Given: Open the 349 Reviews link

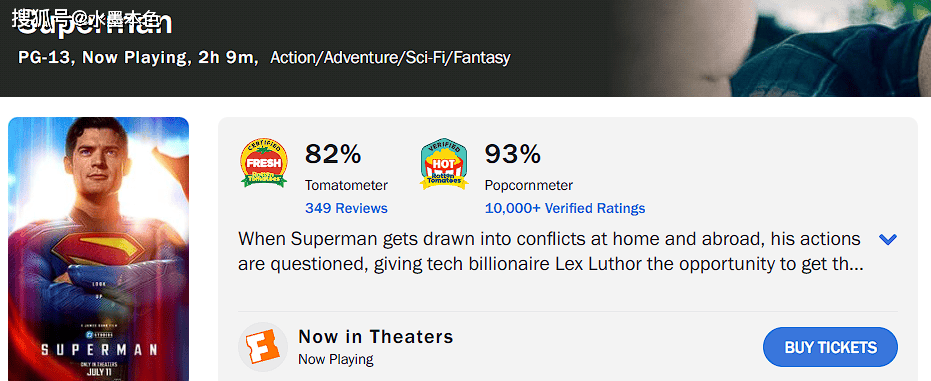Looking at the screenshot, I should [346, 208].
